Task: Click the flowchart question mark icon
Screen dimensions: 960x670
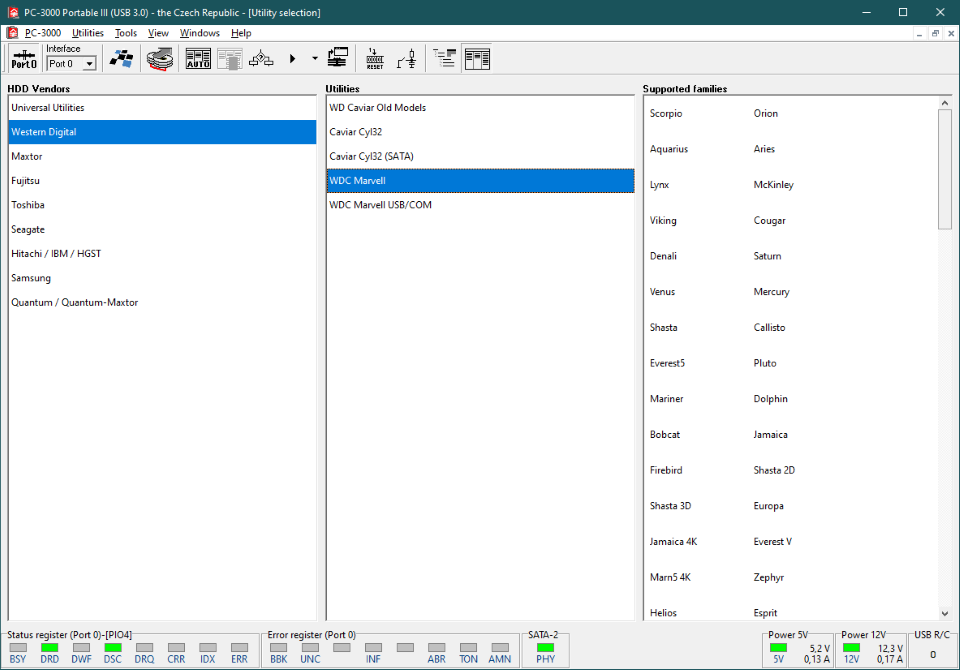Action: 261,59
